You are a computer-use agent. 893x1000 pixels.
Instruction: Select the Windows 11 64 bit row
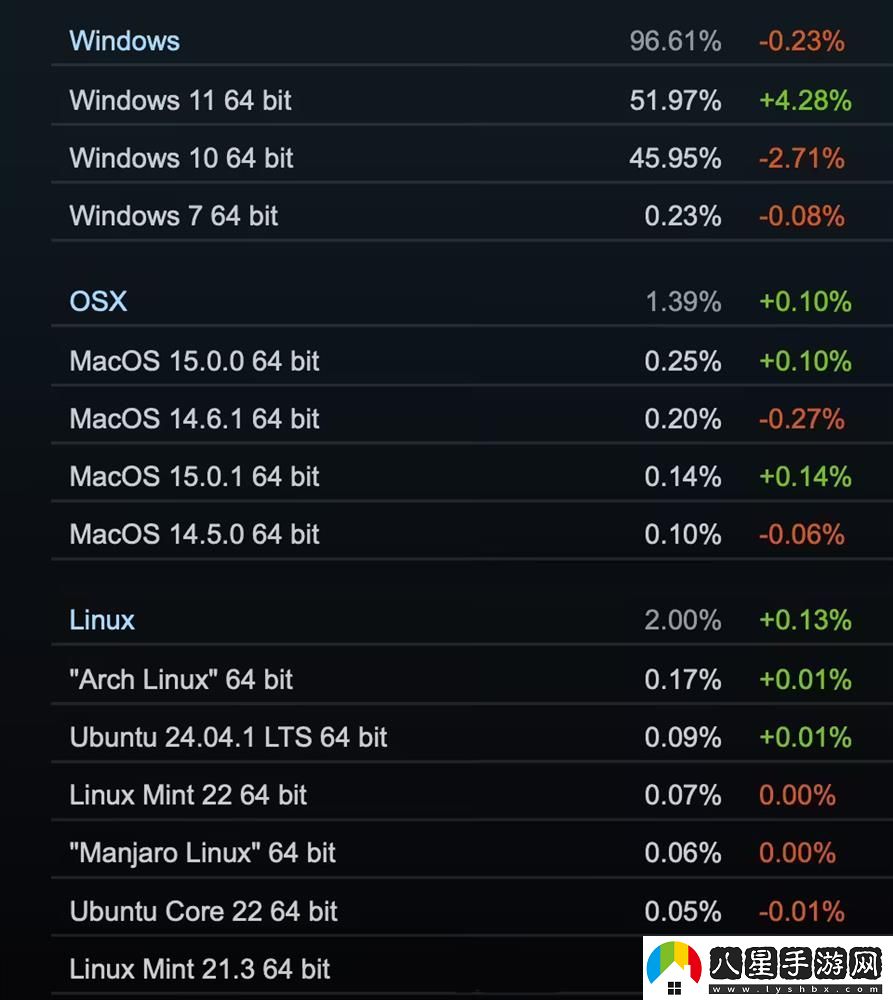181,100
